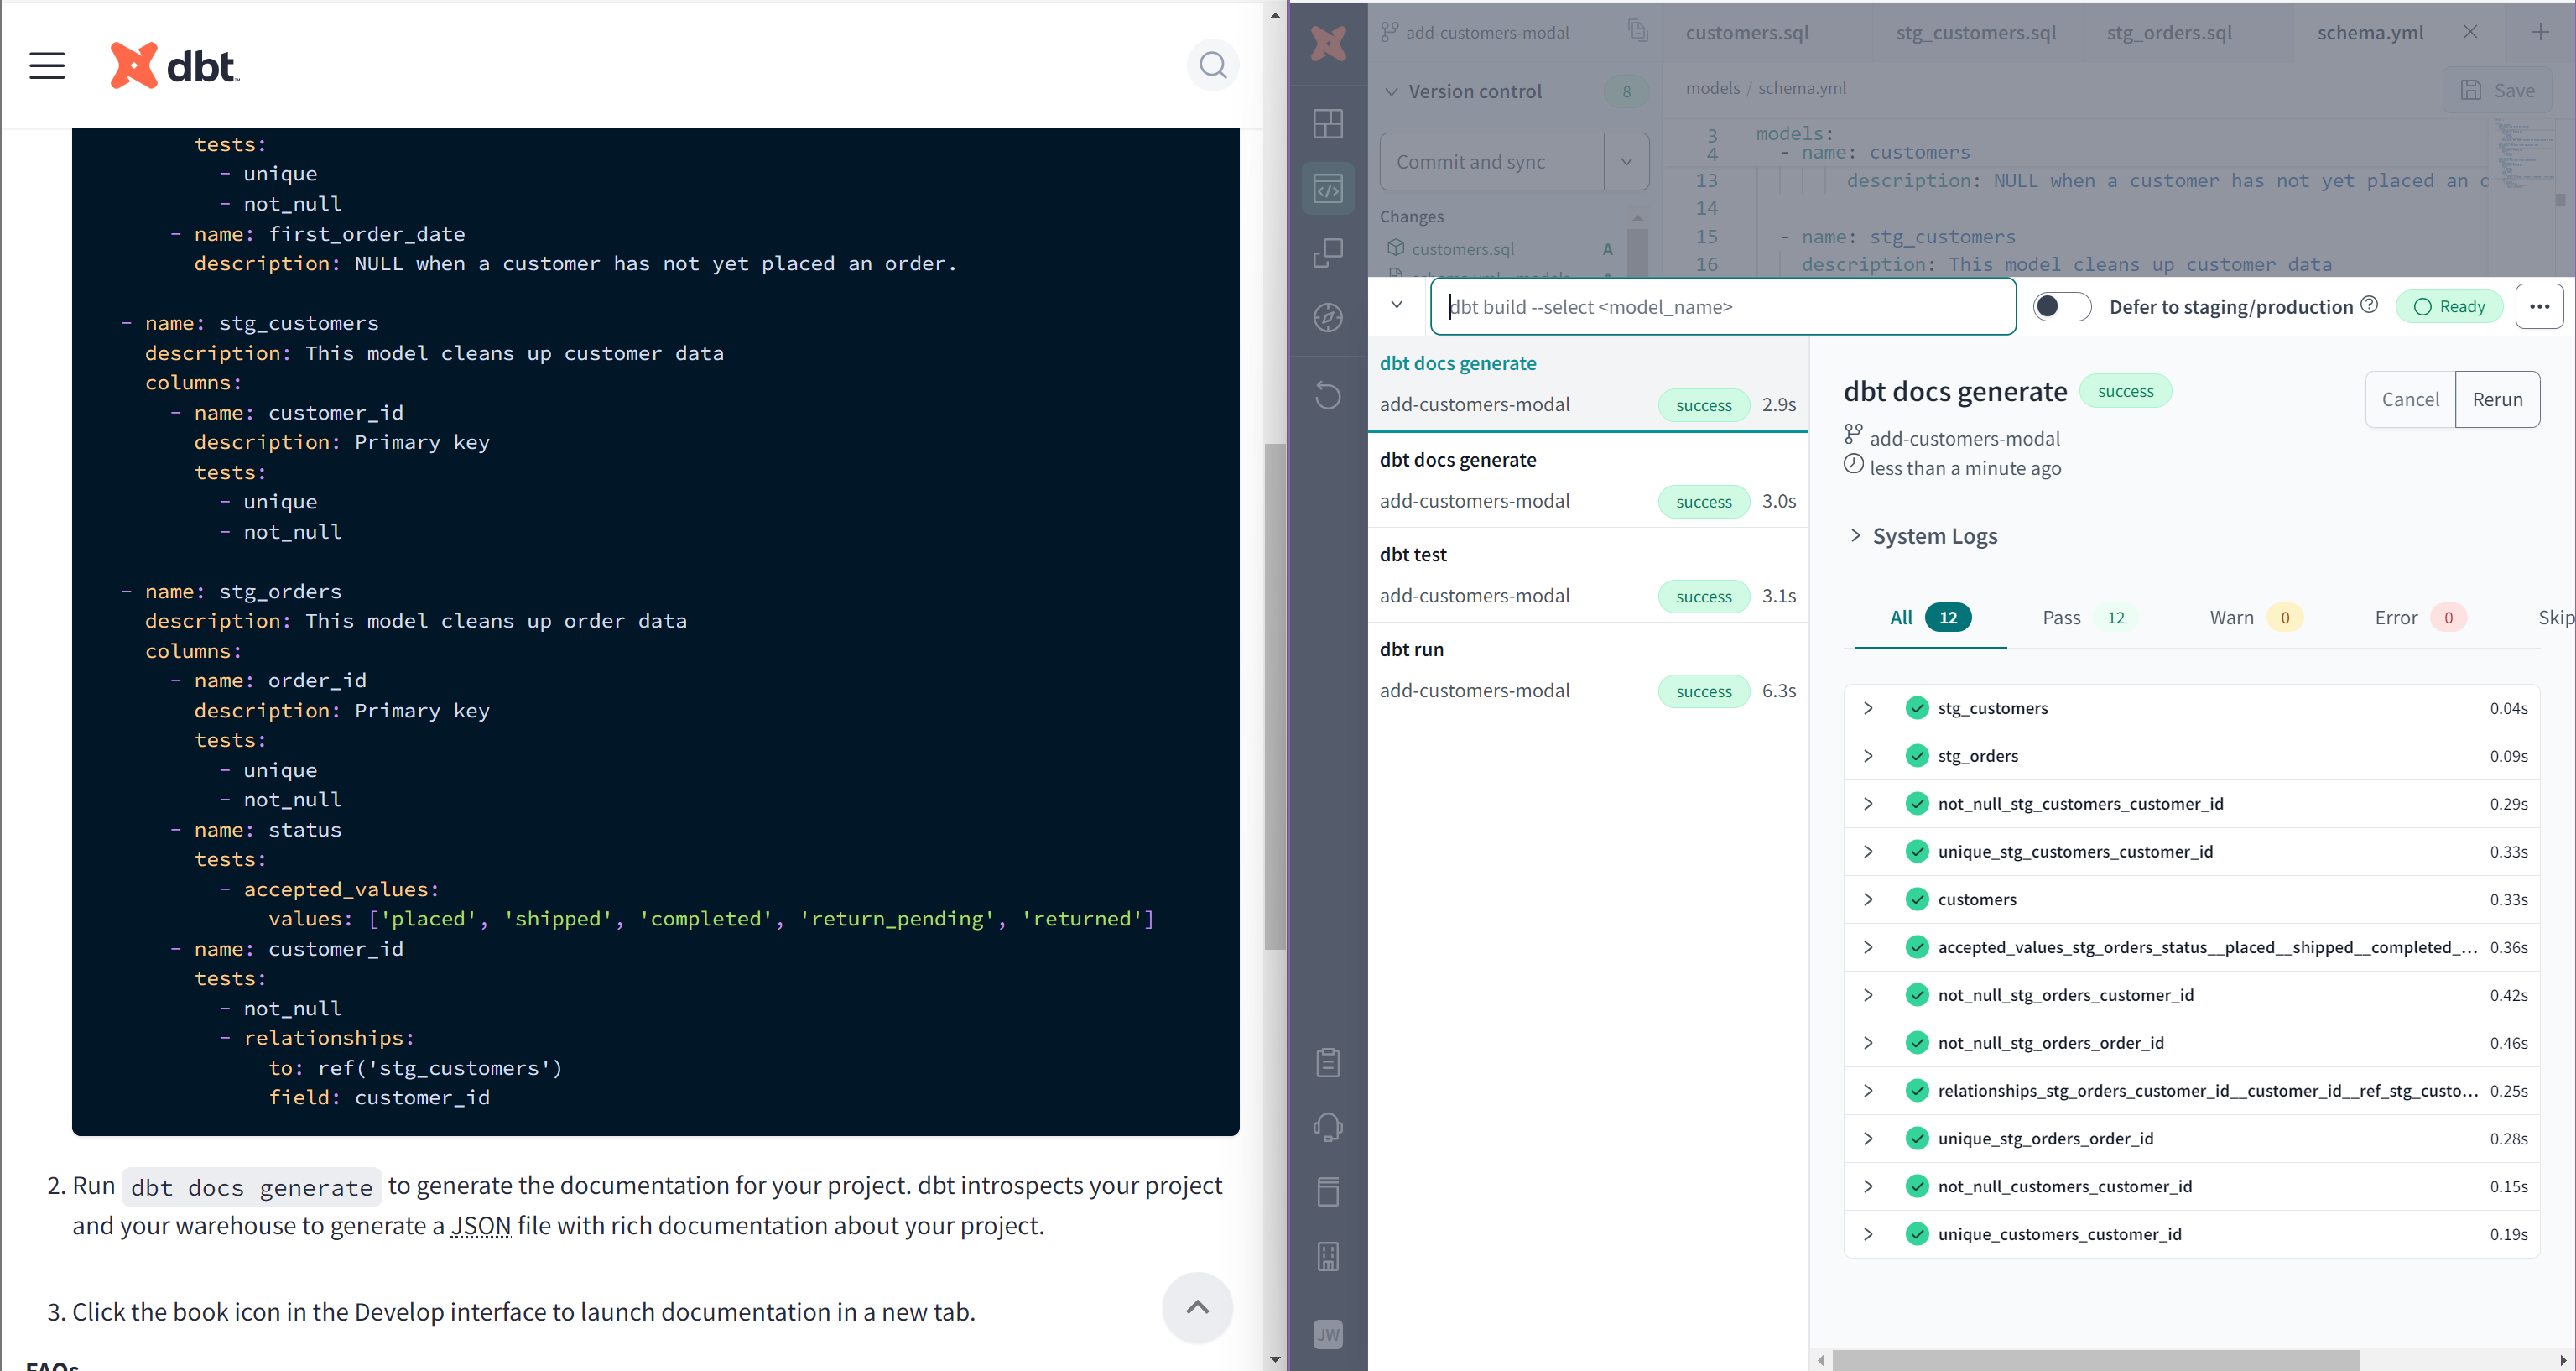
Task: Expand unique_stg_orders_order_id row
Action: [x=1867, y=1138]
